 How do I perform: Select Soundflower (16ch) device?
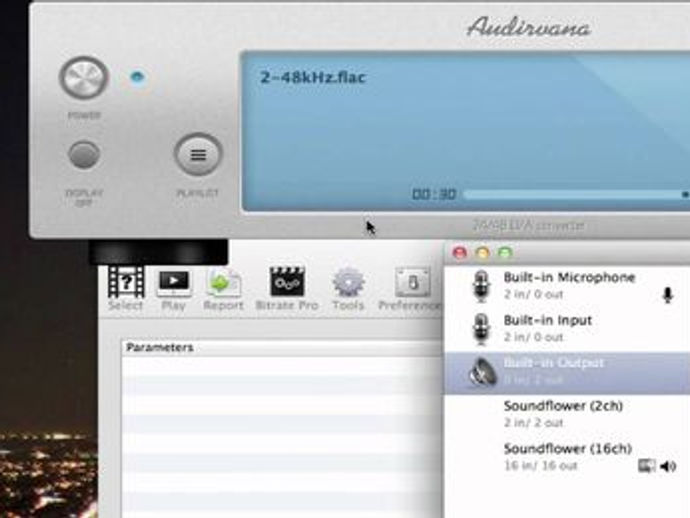point(567,457)
